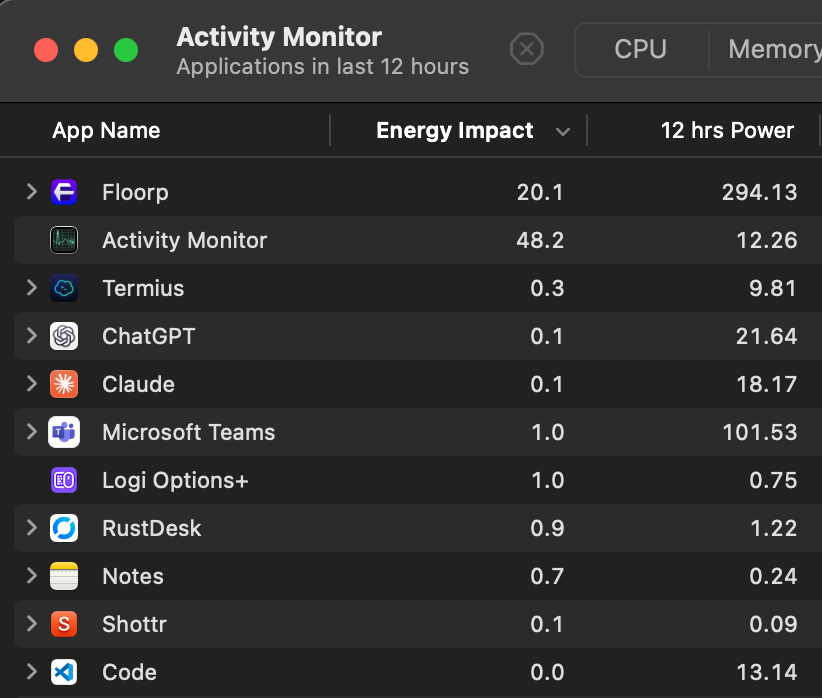Select the Termius app name
The image size is (822, 698).
tap(143, 288)
